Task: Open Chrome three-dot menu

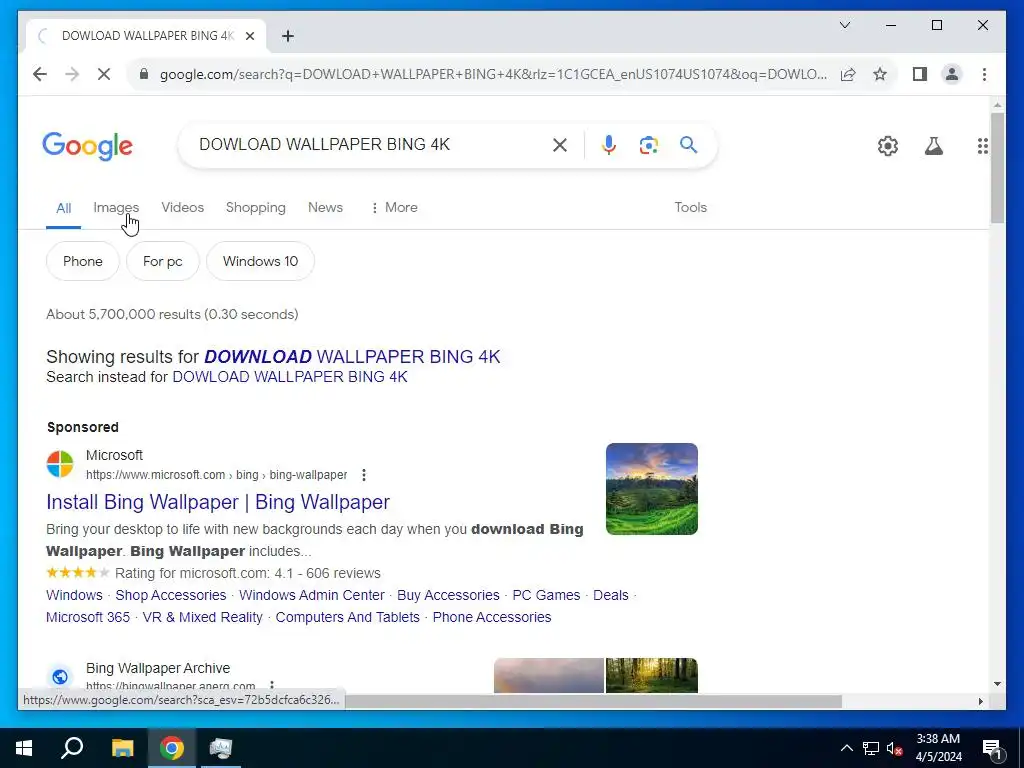Action: 984,74
